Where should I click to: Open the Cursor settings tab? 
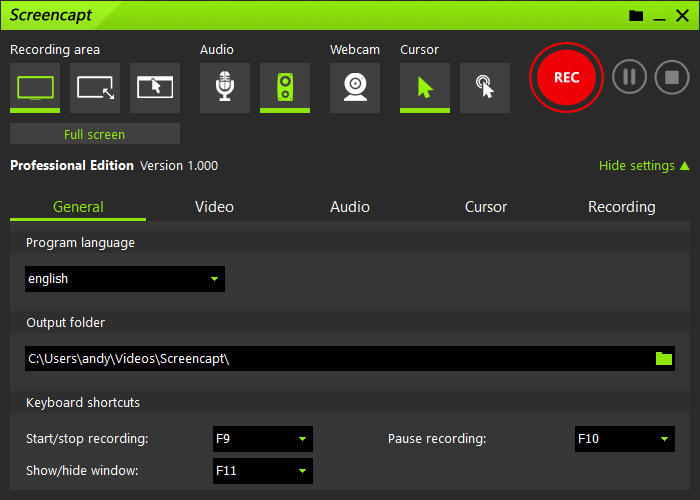tap(486, 207)
